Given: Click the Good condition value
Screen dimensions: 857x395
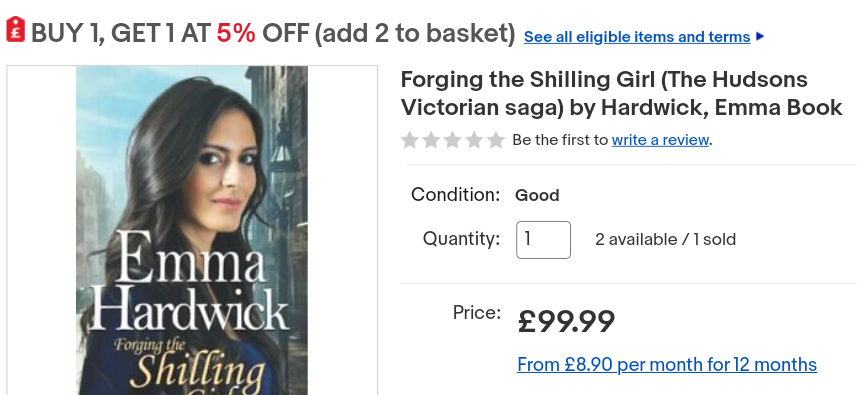Looking at the screenshot, I should point(537,196).
